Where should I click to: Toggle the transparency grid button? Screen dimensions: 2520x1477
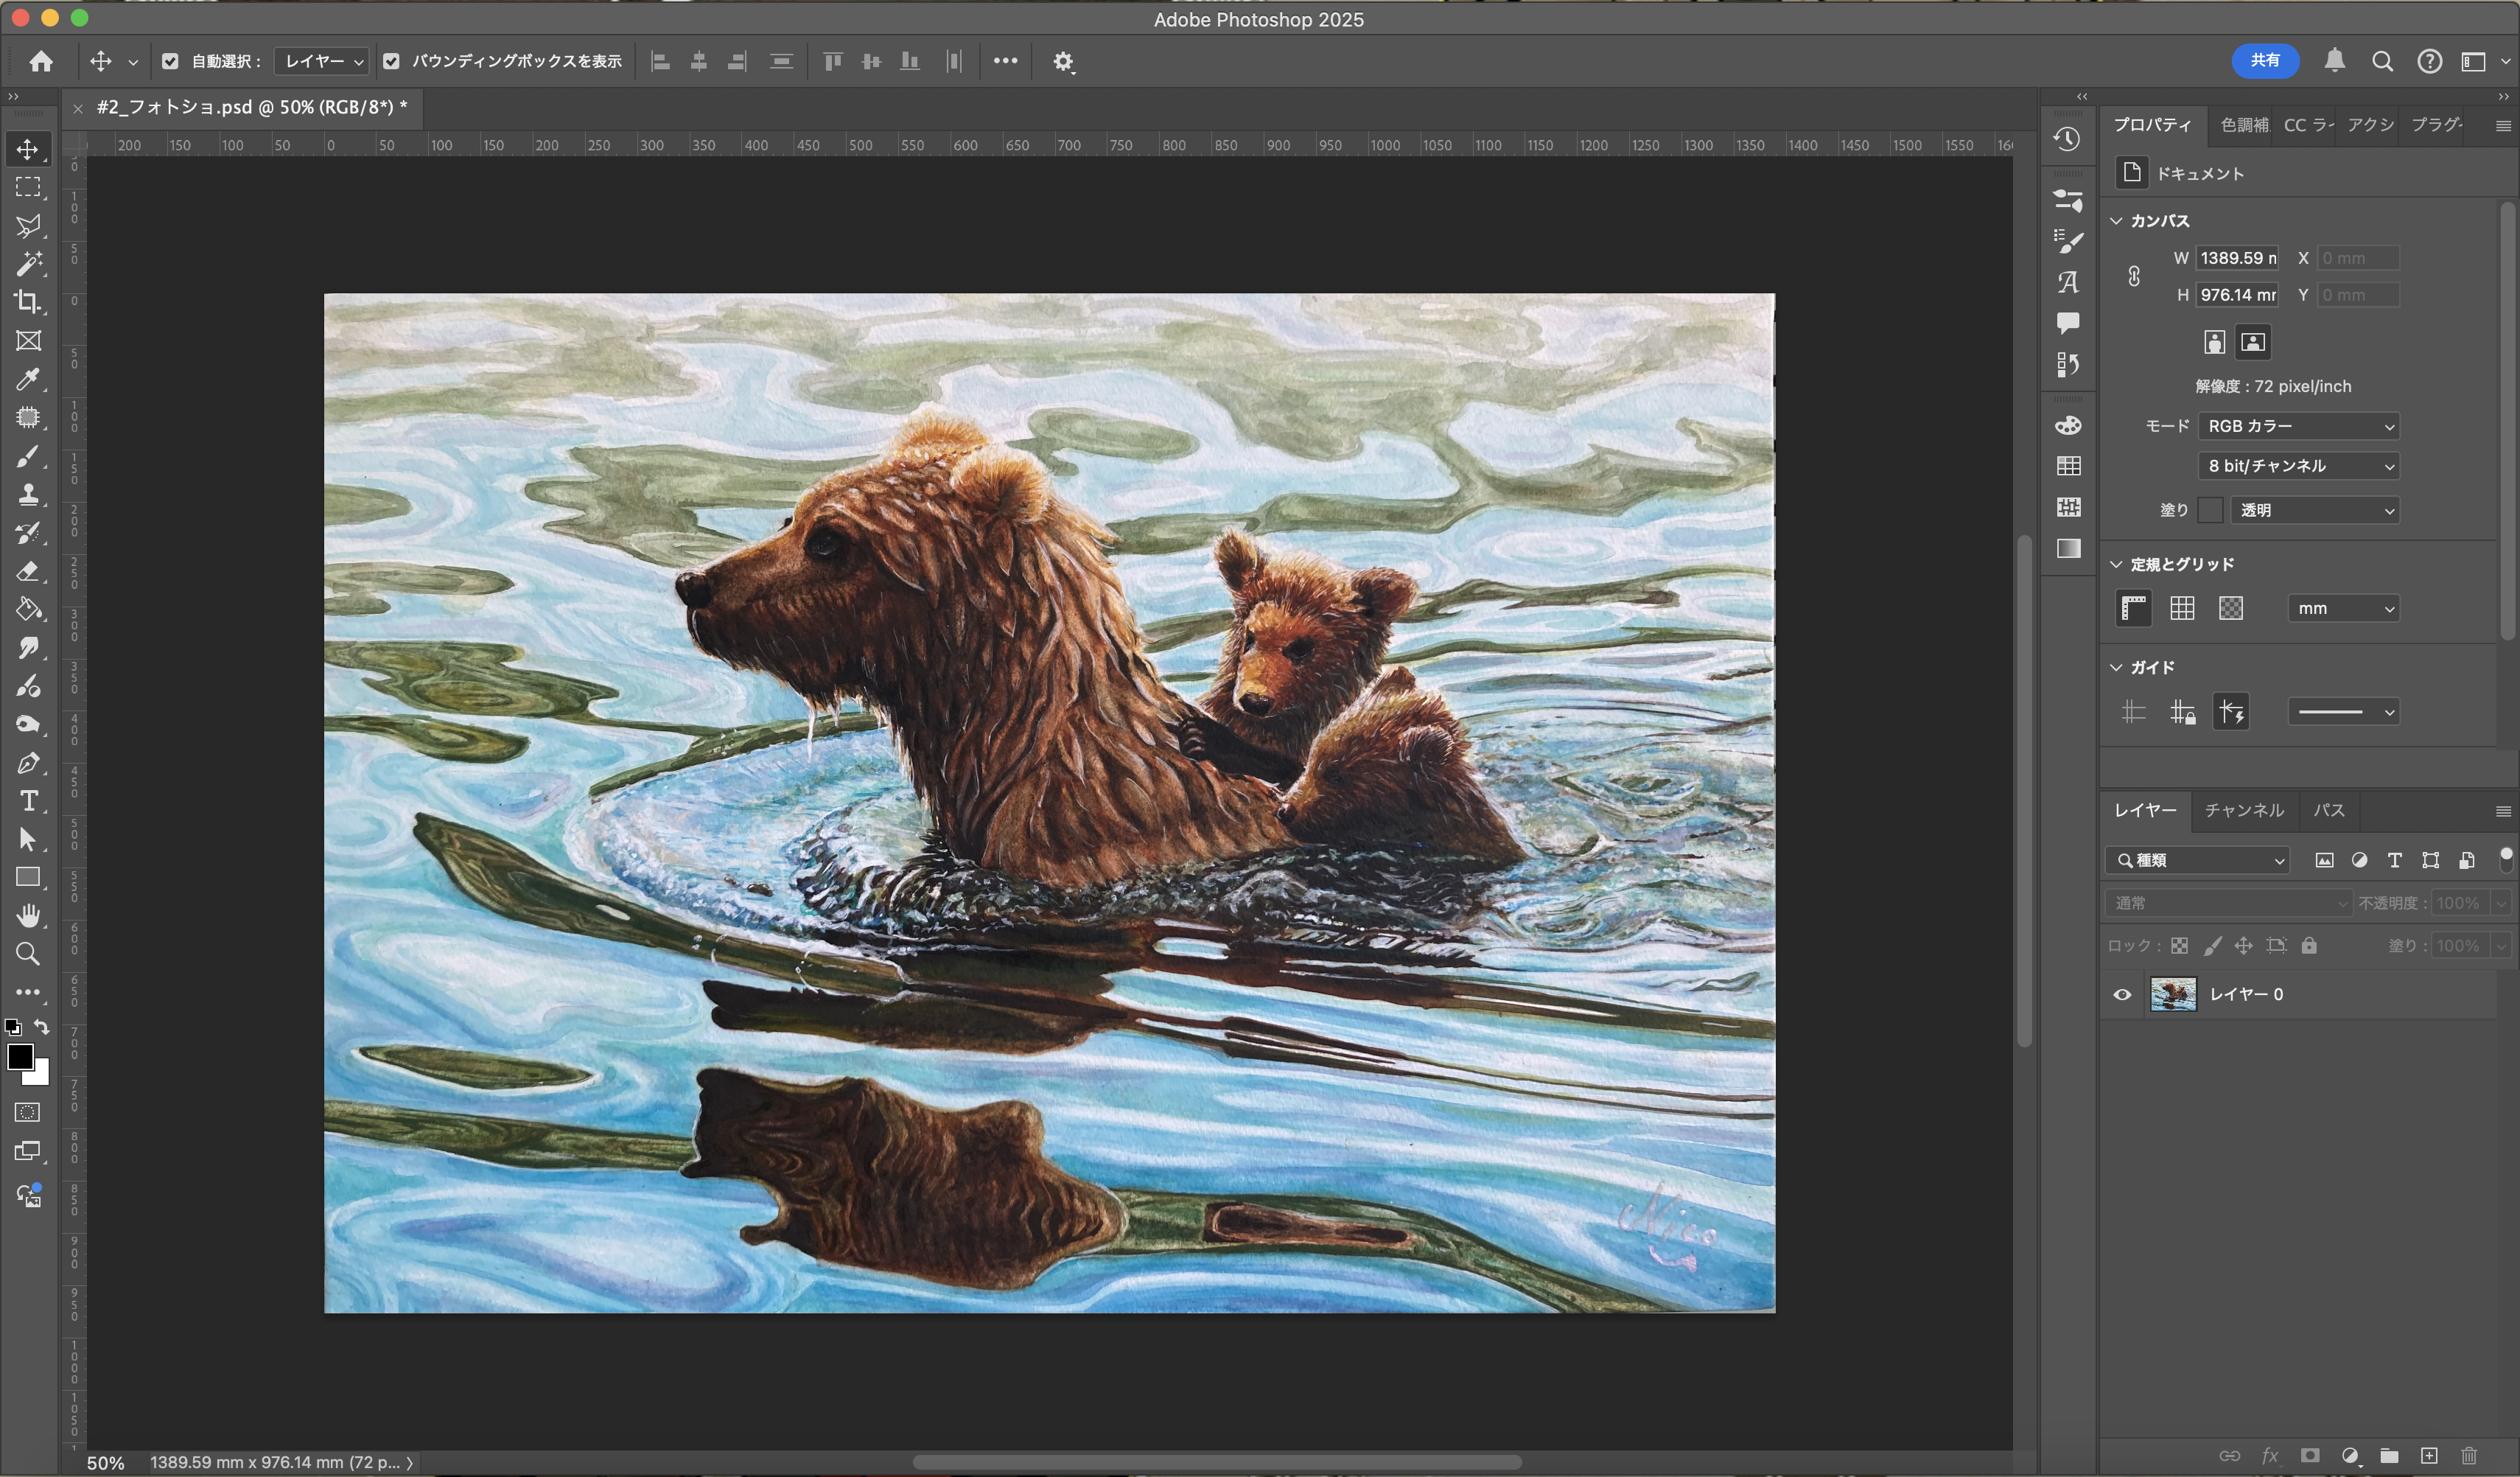tap(2230, 608)
